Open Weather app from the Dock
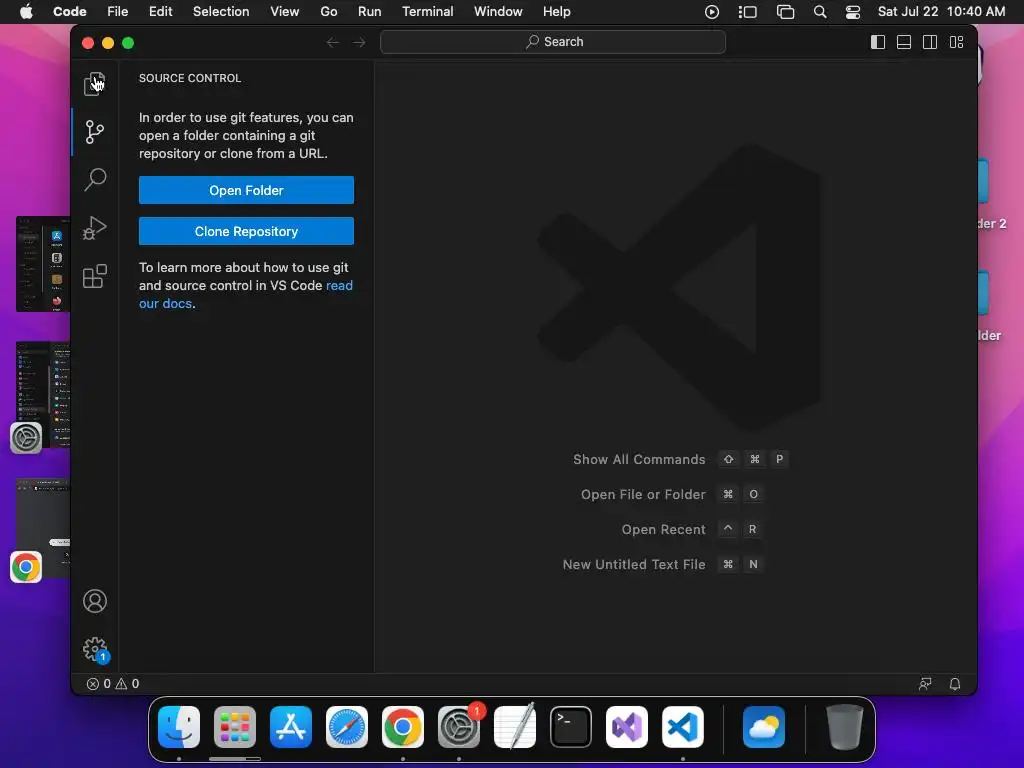Screen dimensions: 1024x768 [x=764, y=727]
